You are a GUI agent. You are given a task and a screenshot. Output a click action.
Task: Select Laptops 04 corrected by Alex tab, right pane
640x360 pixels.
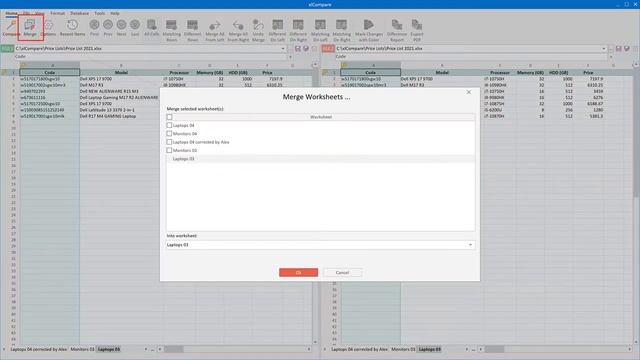pos(359,349)
